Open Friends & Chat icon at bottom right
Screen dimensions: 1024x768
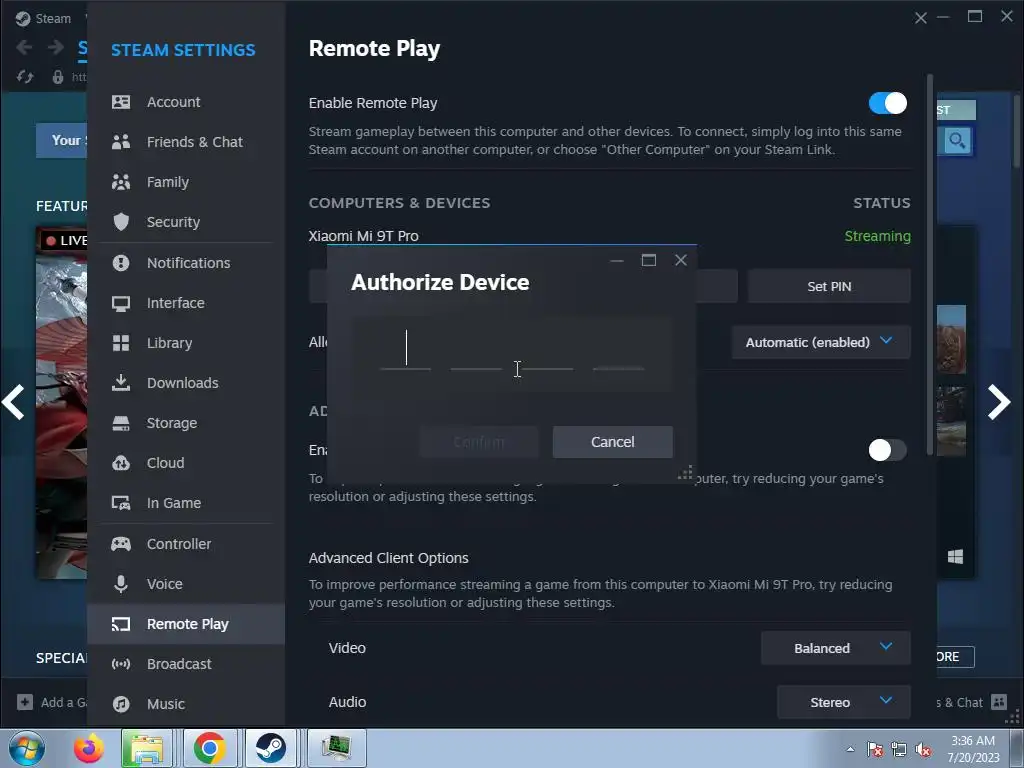pyautogui.click(x=999, y=702)
